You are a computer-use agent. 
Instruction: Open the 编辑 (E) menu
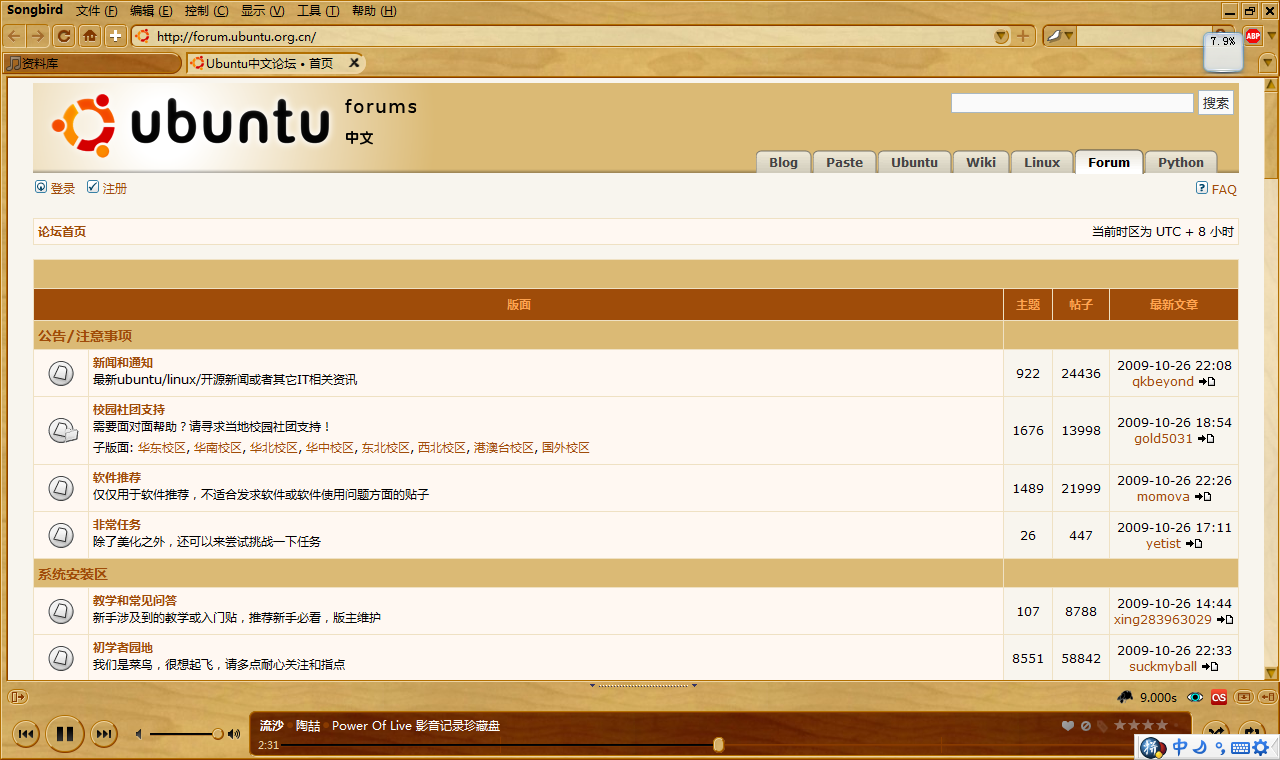coord(151,11)
